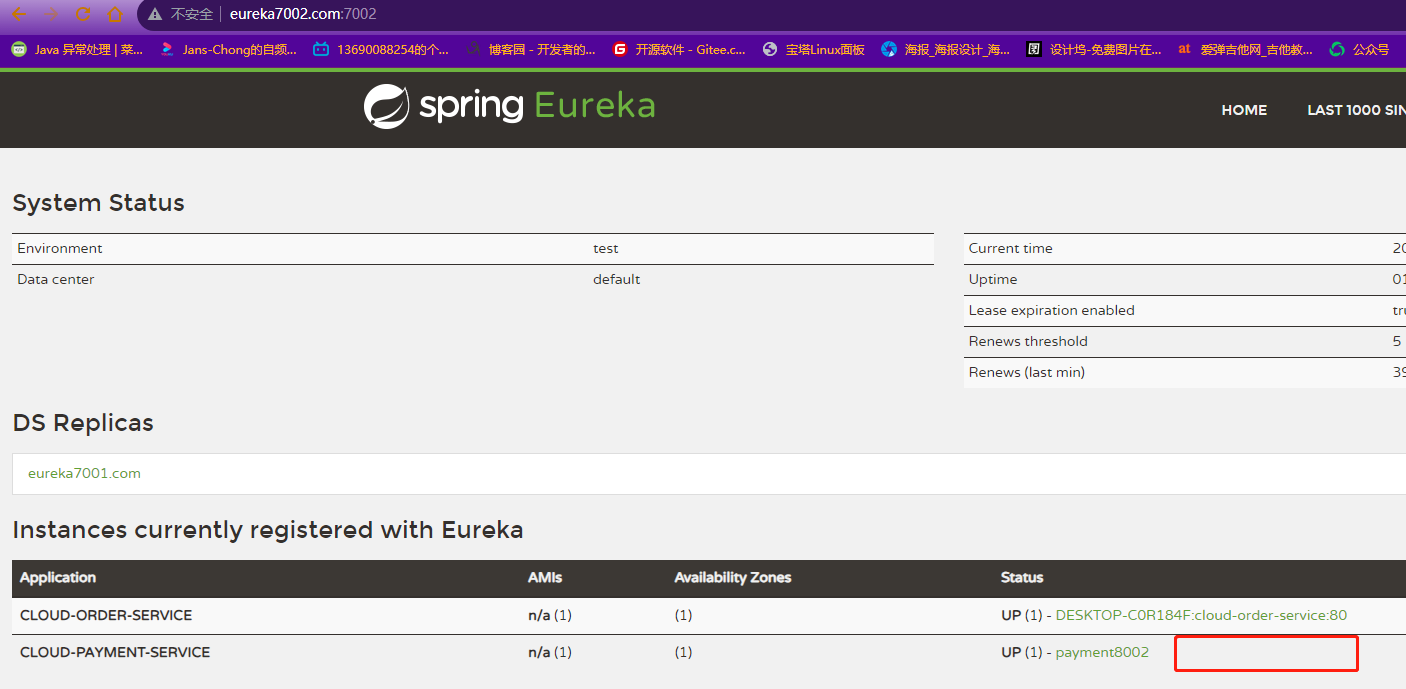The height and width of the screenshot is (689, 1406).
Task: Go back with the browser back arrow
Action: [x=19, y=14]
